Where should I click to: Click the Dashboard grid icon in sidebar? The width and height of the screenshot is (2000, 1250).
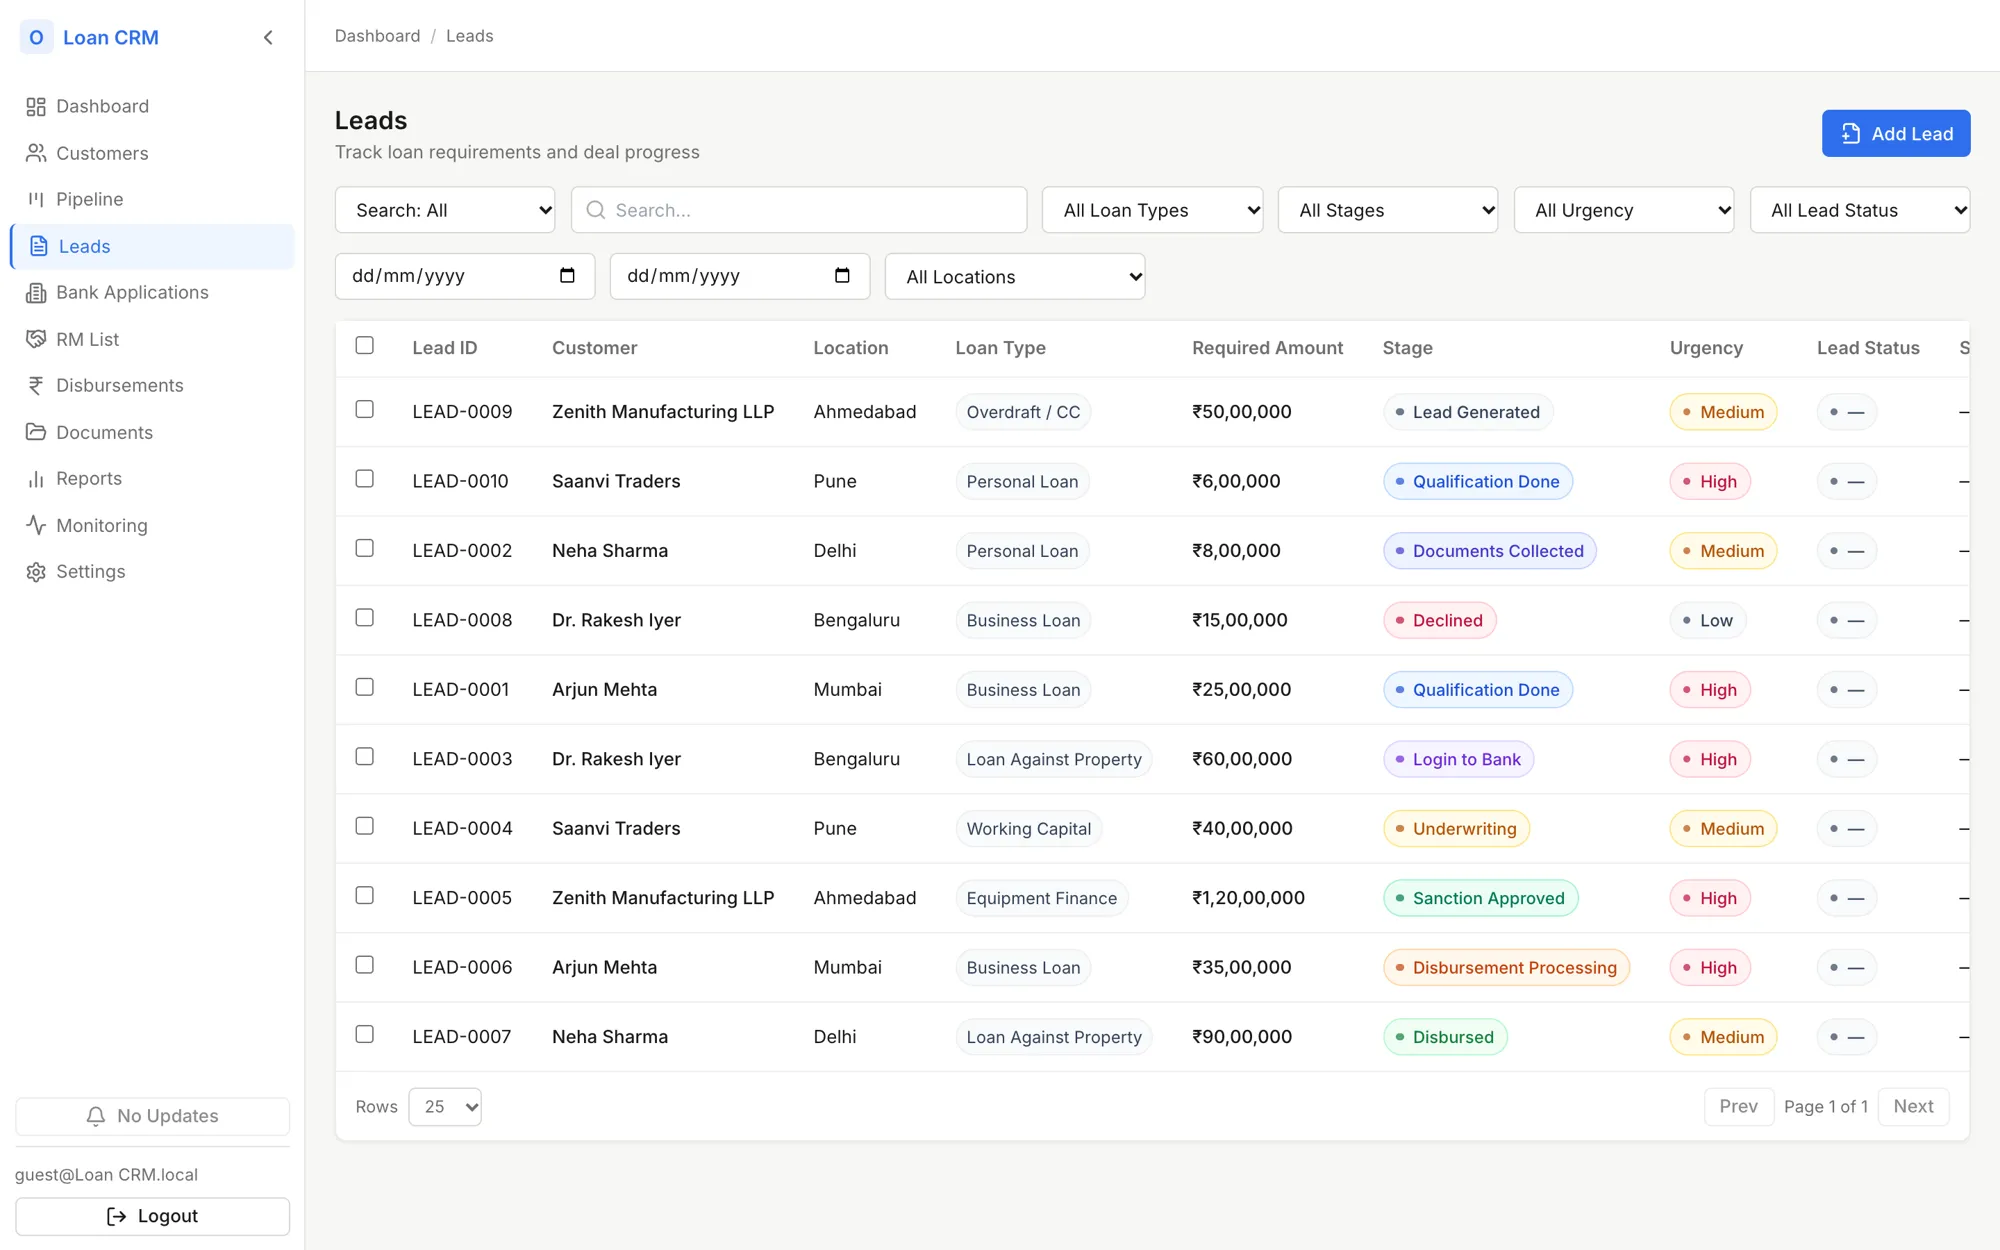click(x=36, y=107)
